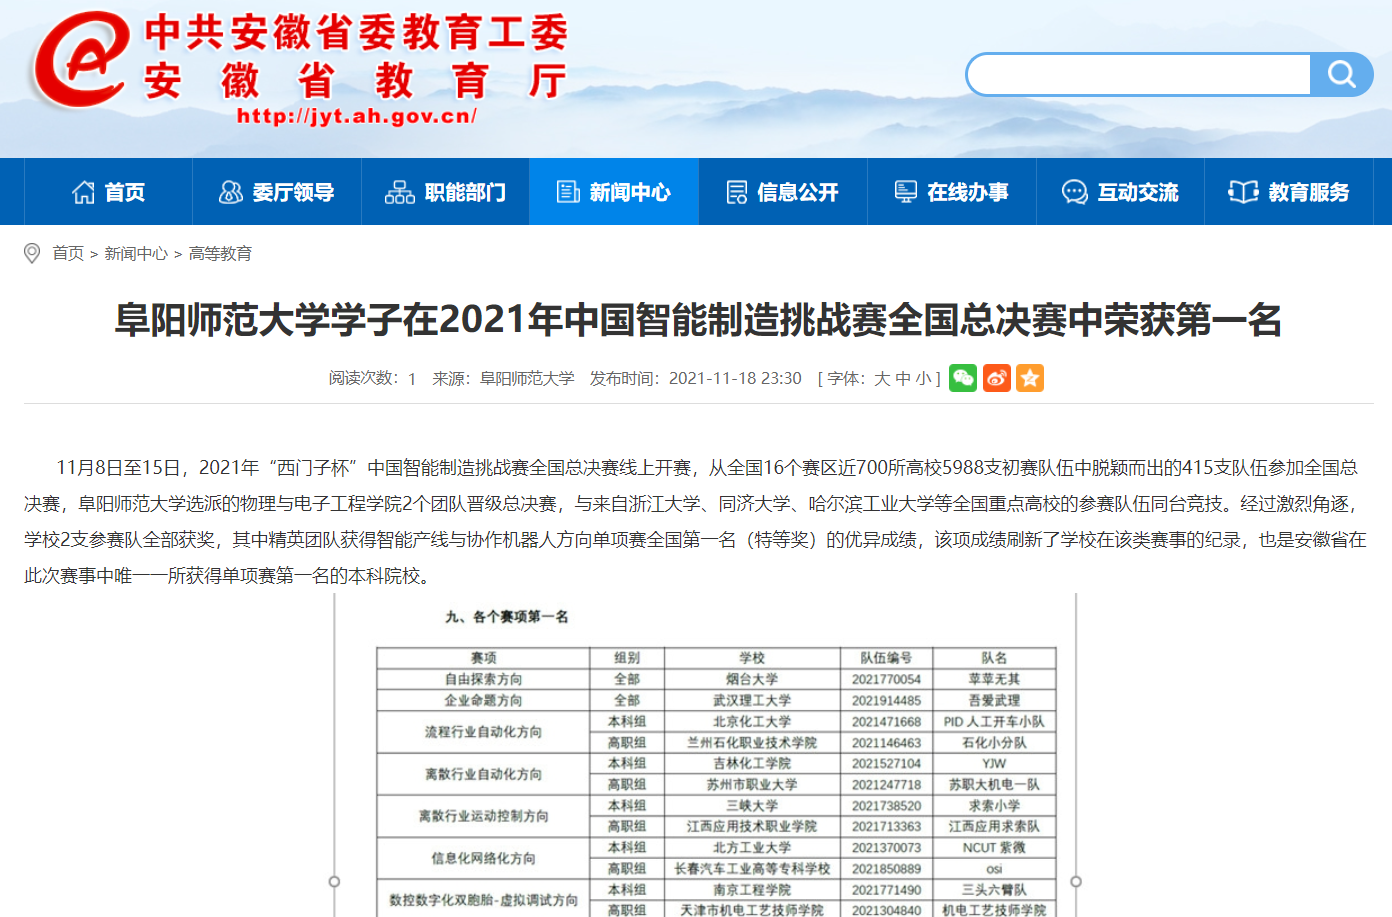Click the house icon beside 首页
This screenshot has width=1392, height=917.
click(83, 192)
